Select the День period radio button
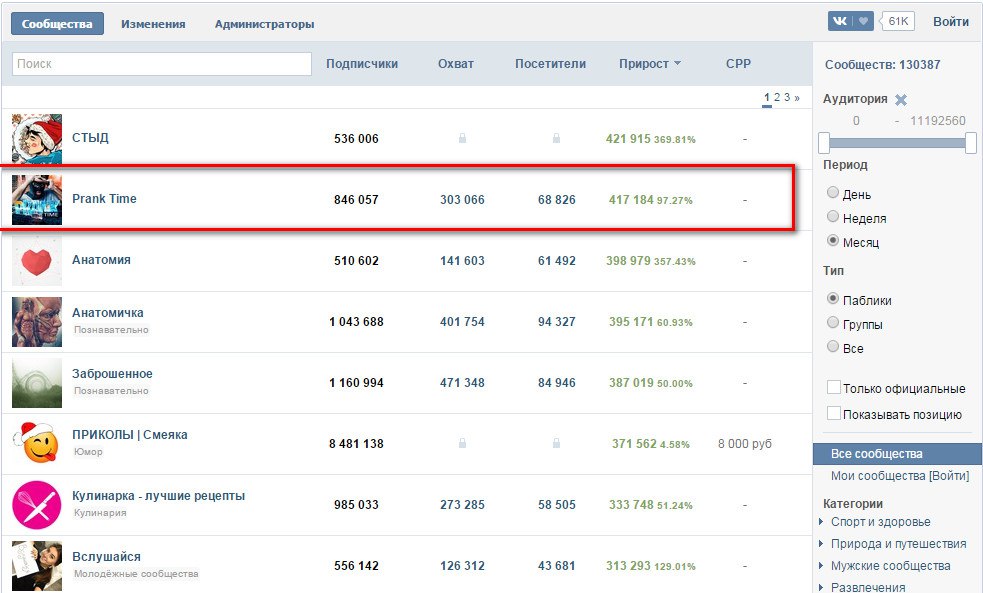 point(833,194)
